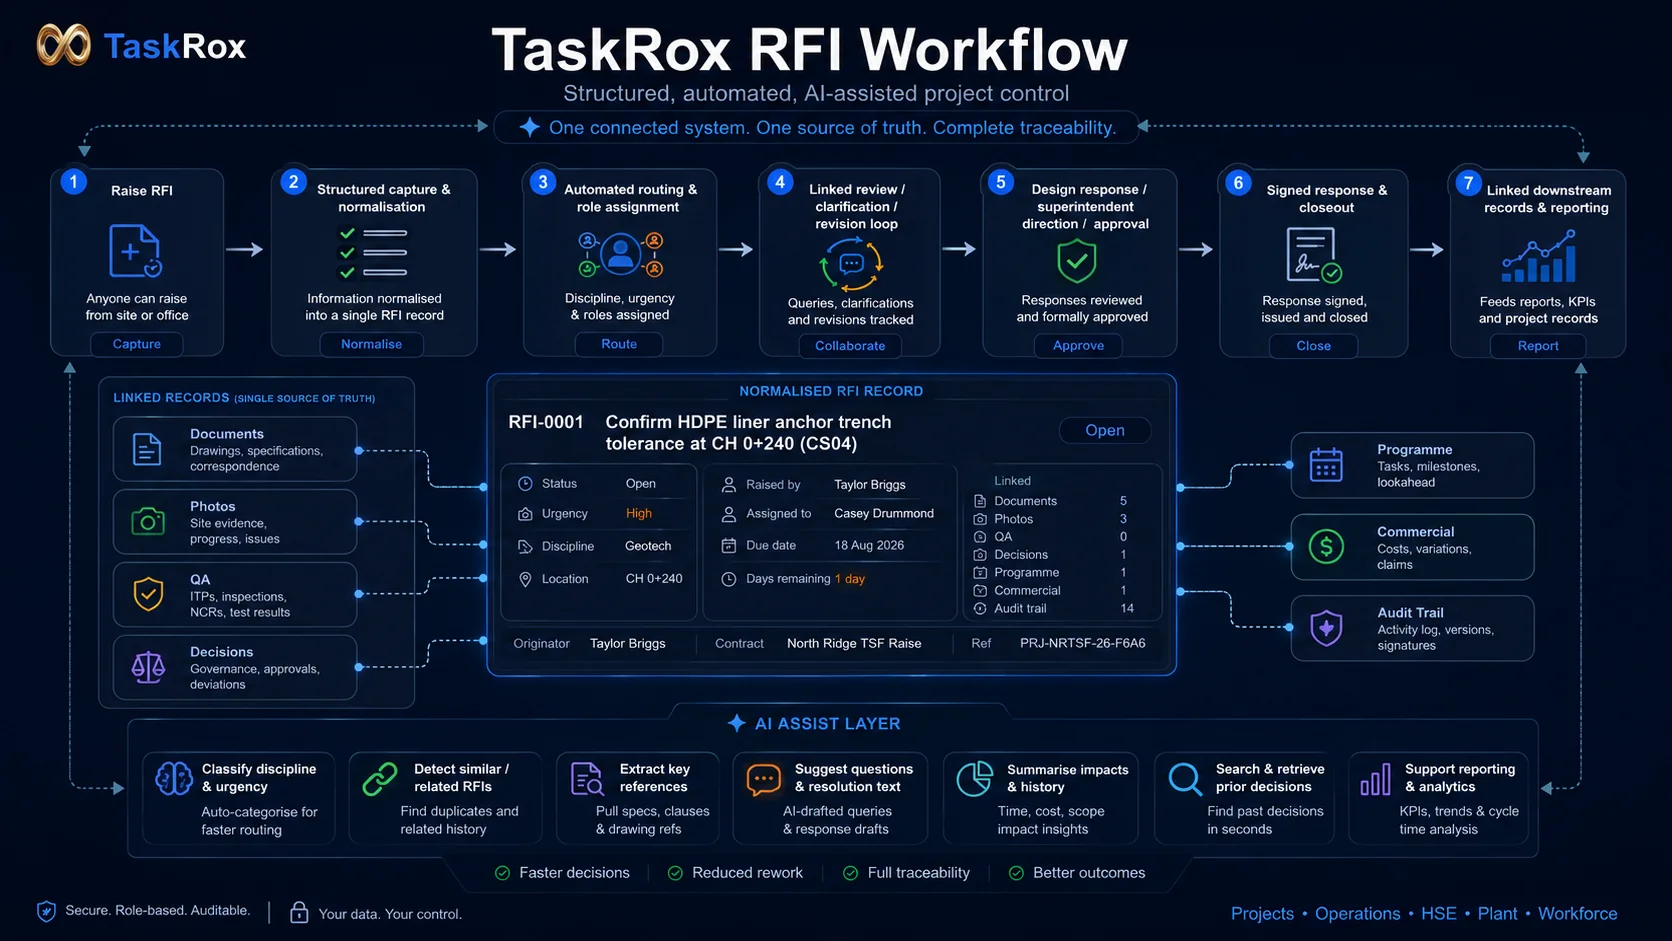Screen dimensions: 1672x941
Task: Select the linked Photos row showing 3
Action: pyautogui.click(x=1050, y=519)
